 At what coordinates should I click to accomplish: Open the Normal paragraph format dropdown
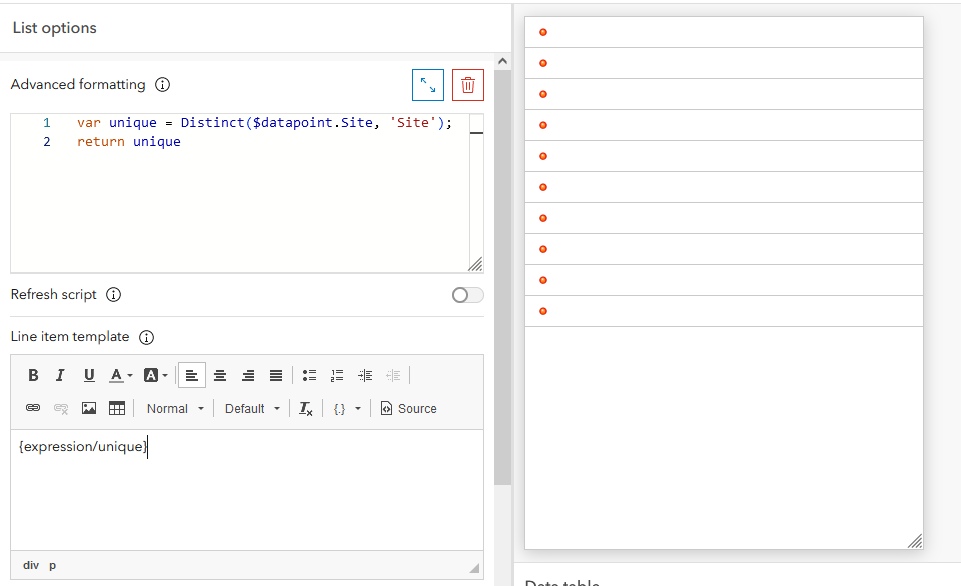click(x=175, y=409)
